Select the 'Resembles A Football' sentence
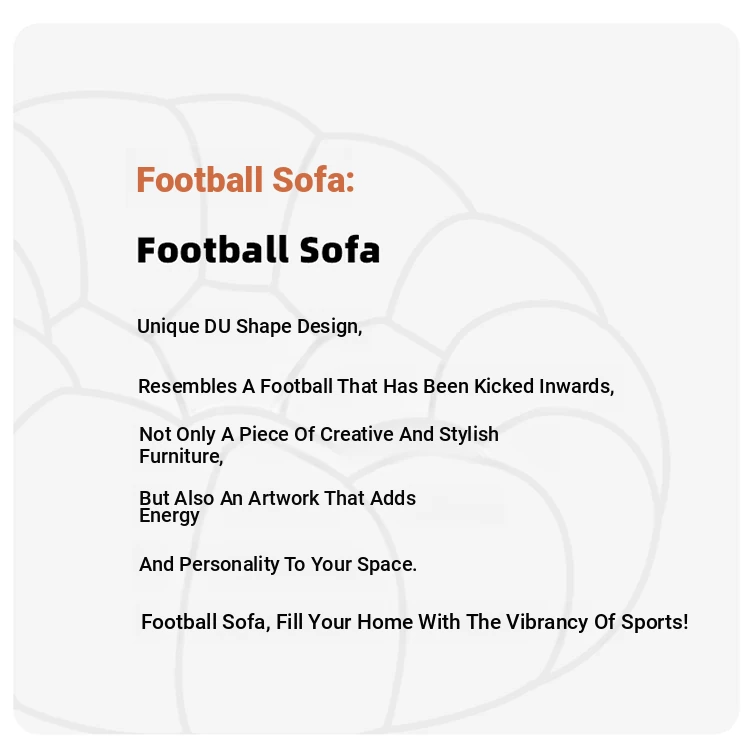750x750 pixels. pyautogui.click(x=376, y=386)
